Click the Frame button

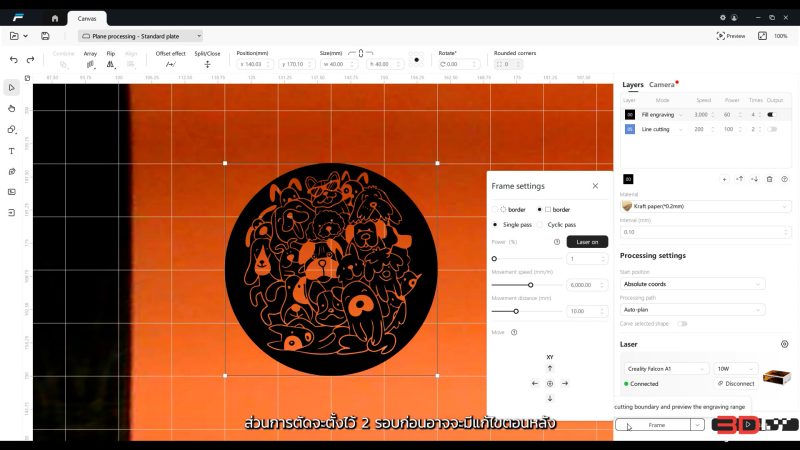coord(653,424)
